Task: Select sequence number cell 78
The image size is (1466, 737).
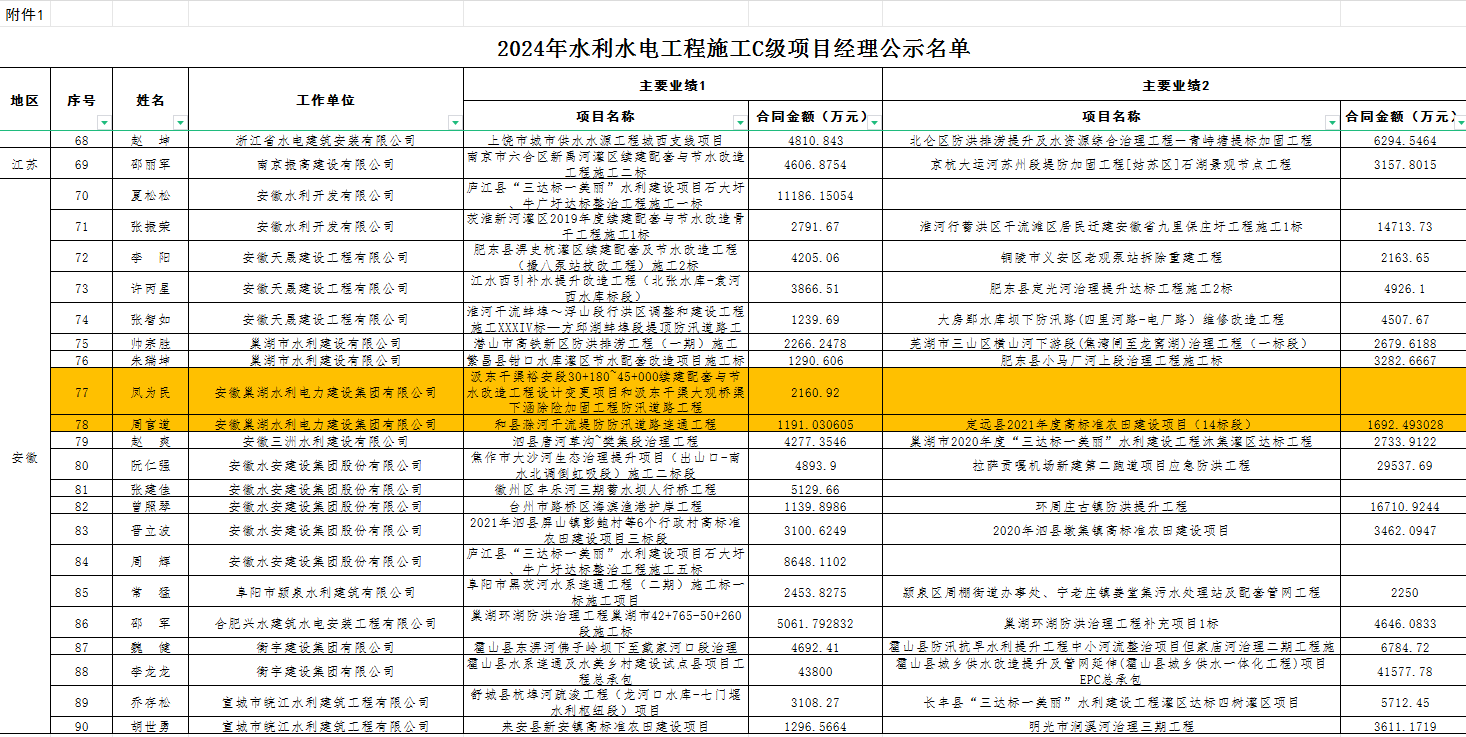Action: tap(82, 425)
